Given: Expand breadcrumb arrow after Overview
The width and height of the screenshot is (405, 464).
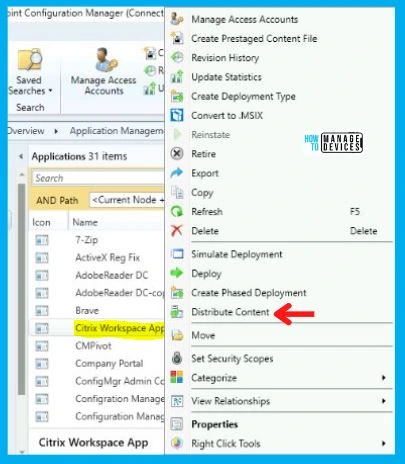Looking at the screenshot, I should tap(56, 131).
